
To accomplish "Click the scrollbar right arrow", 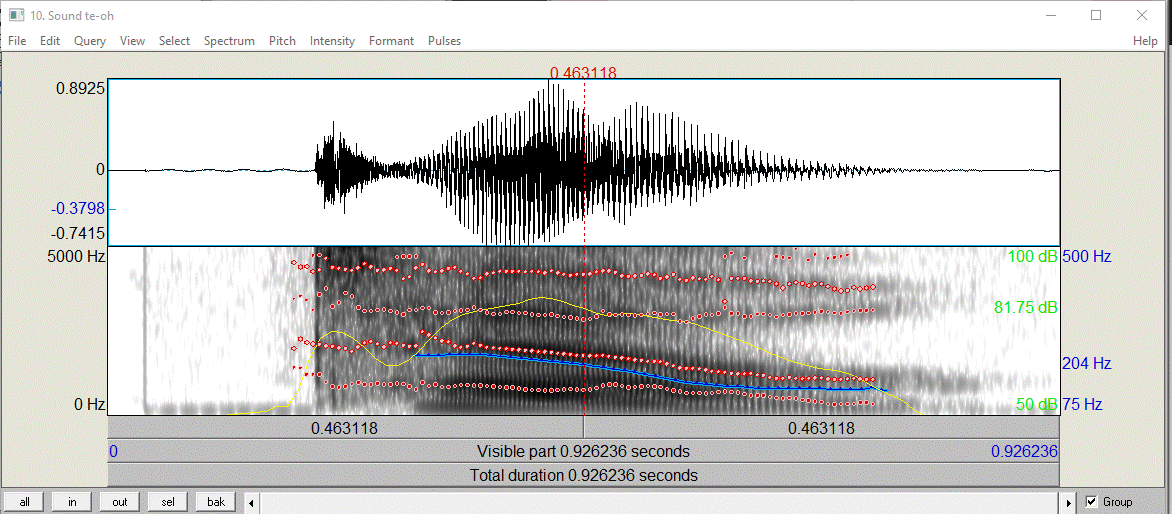I will pos(1069,501).
